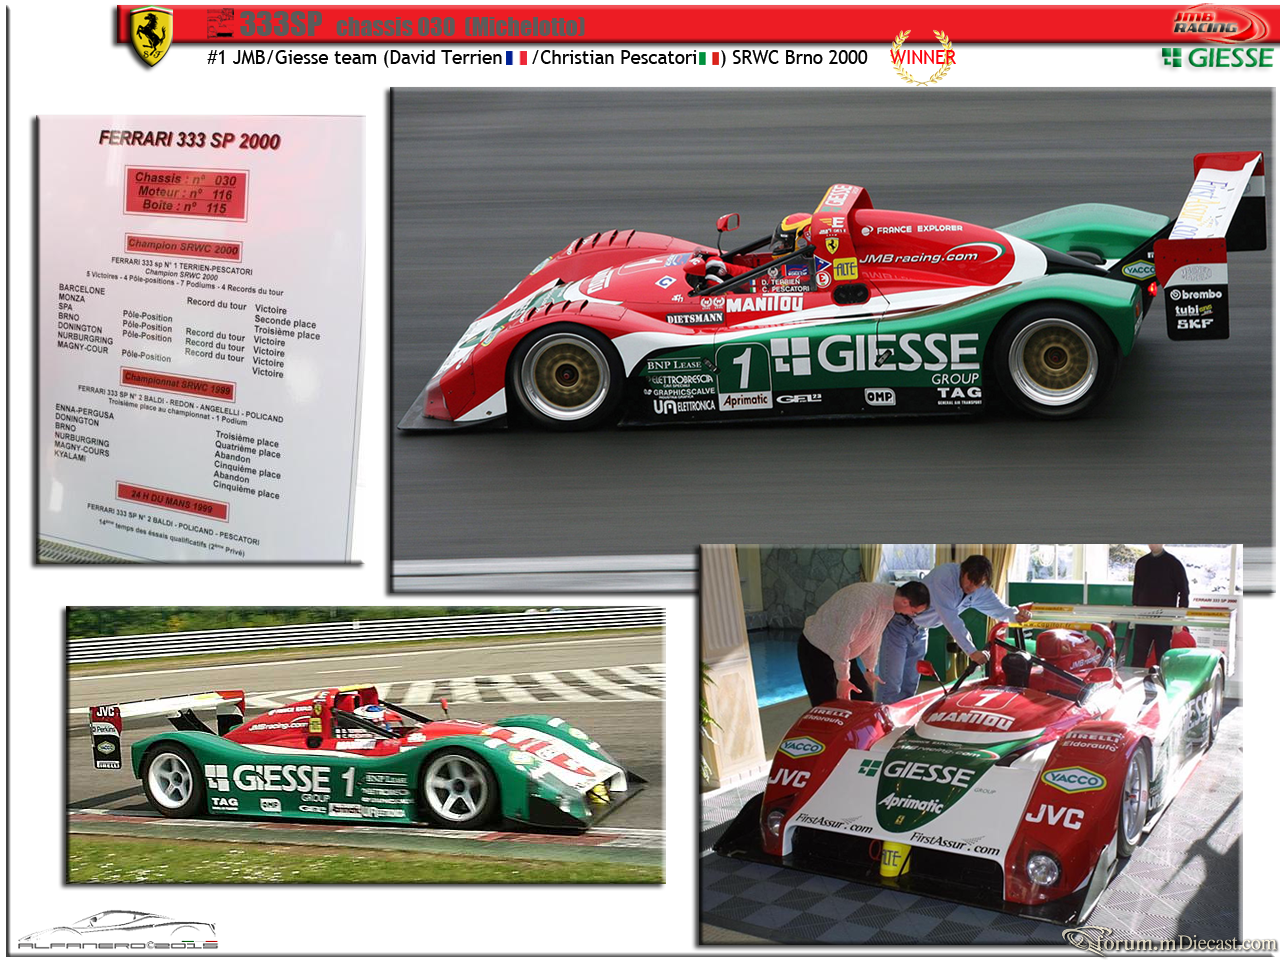Screen dimensions: 1280x960
Task: Click the '#1 JMB/Giesse team' caption text
Action: click(292, 58)
